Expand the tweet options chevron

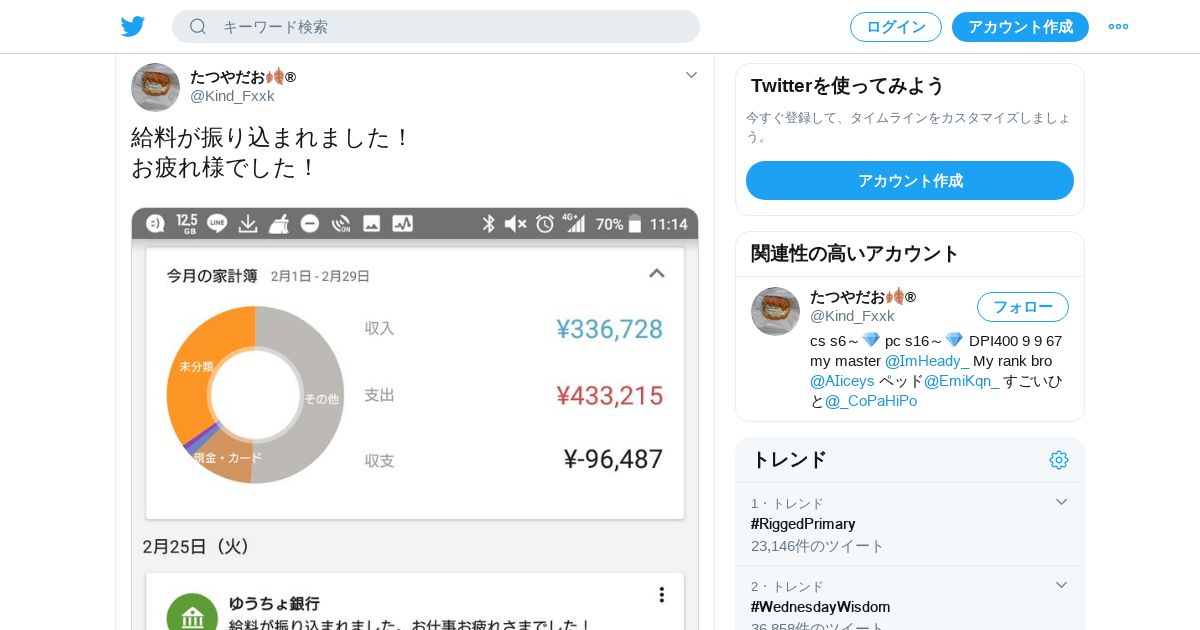(x=691, y=75)
